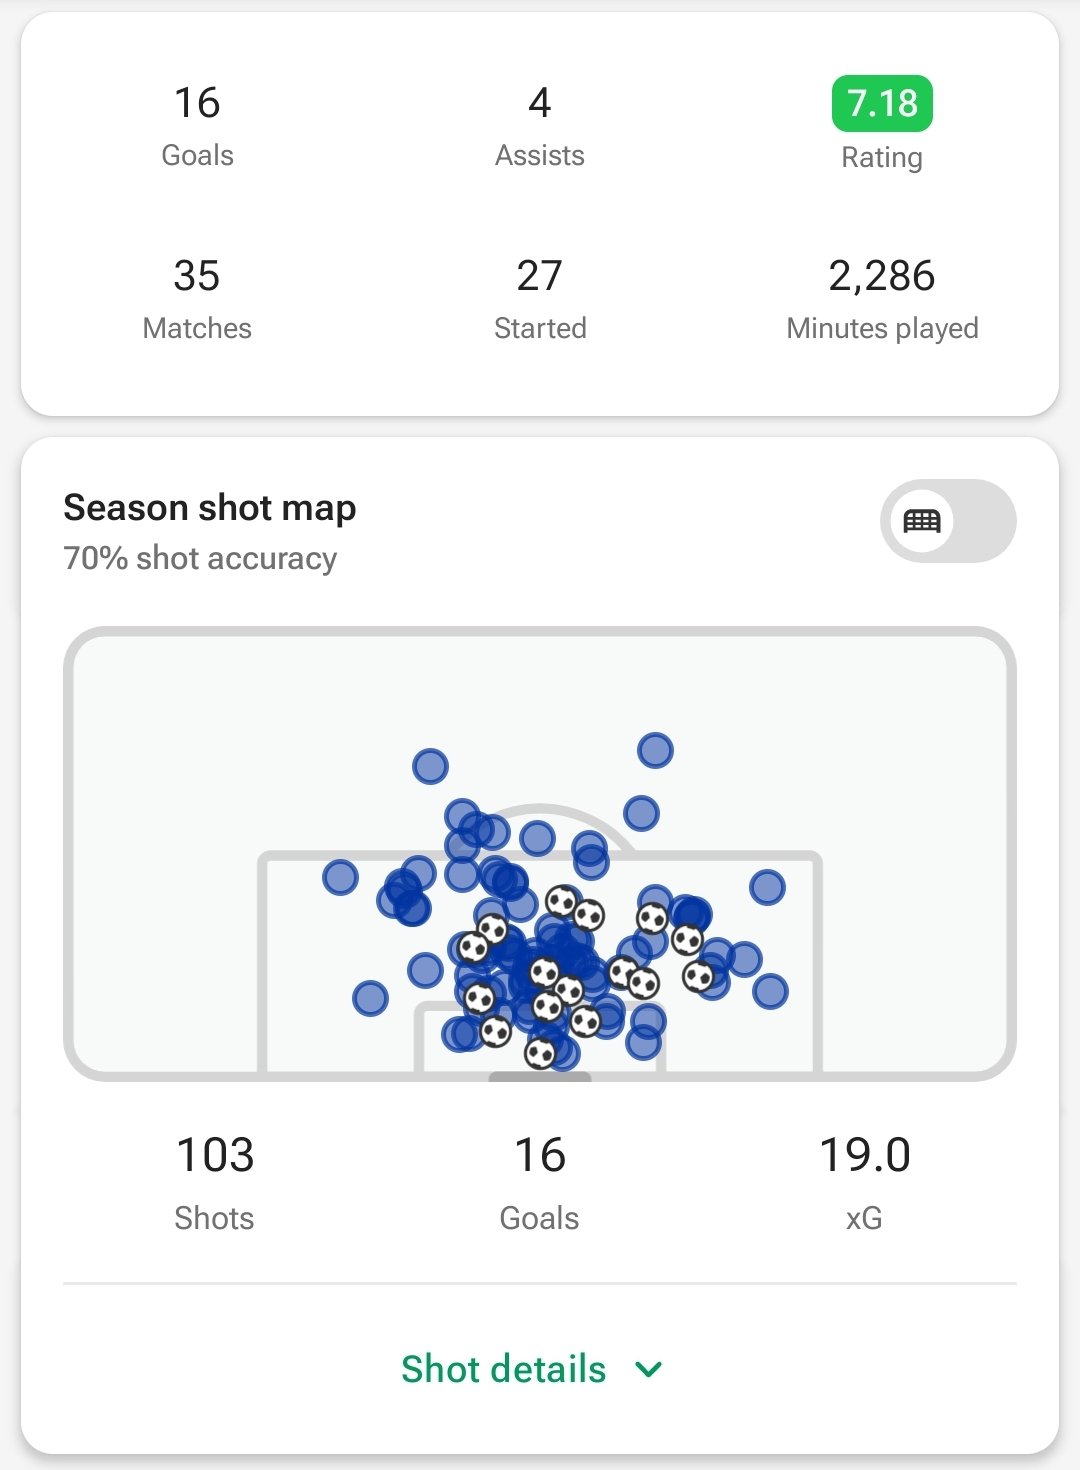This screenshot has width=1080, height=1470.
Task: Tap the Season shot map heading
Action: tap(210, 508)
